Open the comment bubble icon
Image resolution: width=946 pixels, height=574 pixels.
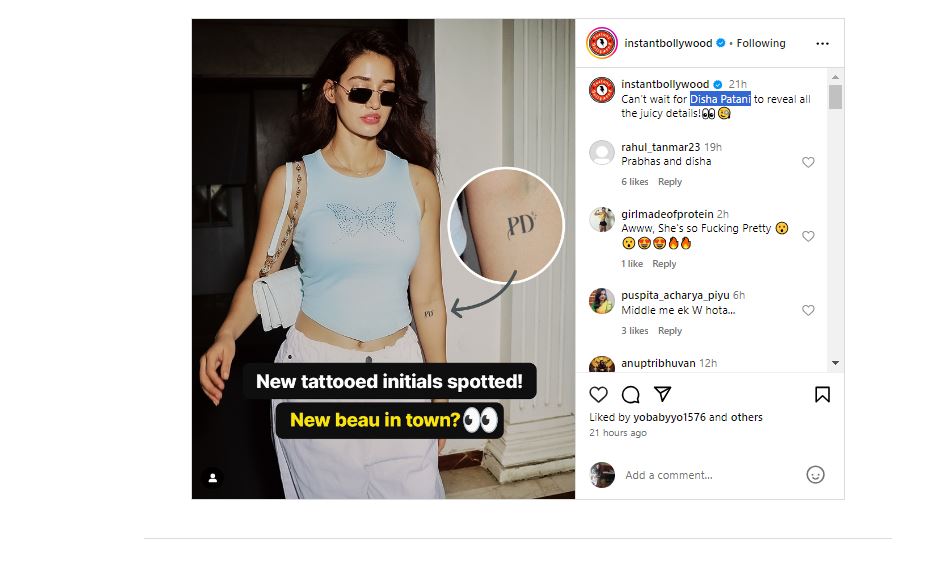tap(630, 395)
